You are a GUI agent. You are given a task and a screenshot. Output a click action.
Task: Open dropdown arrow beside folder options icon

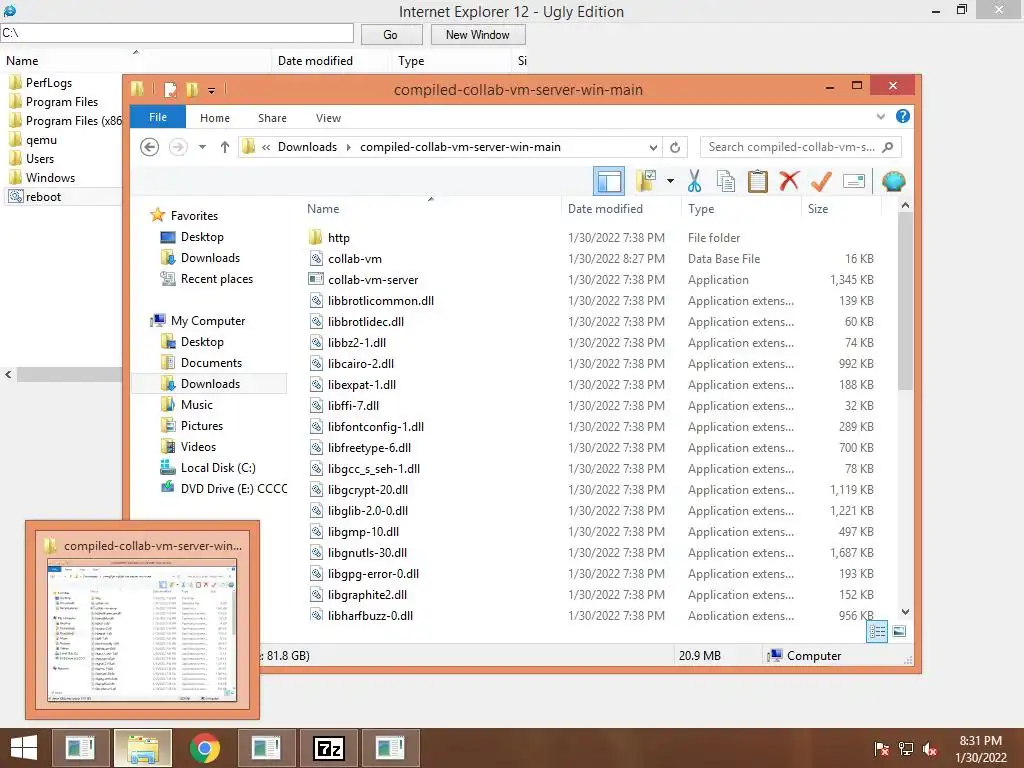[670, 181]
